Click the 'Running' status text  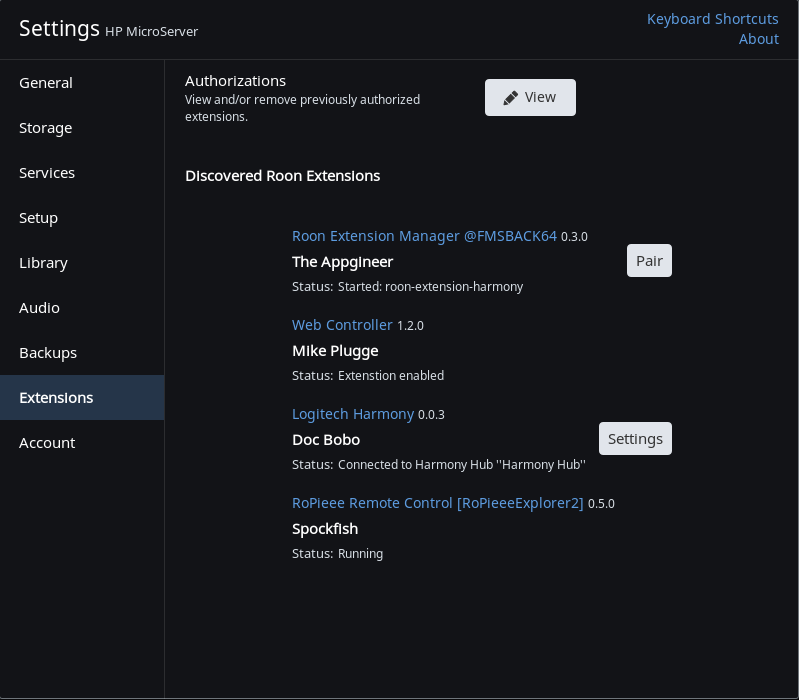[x=360, y=554]
